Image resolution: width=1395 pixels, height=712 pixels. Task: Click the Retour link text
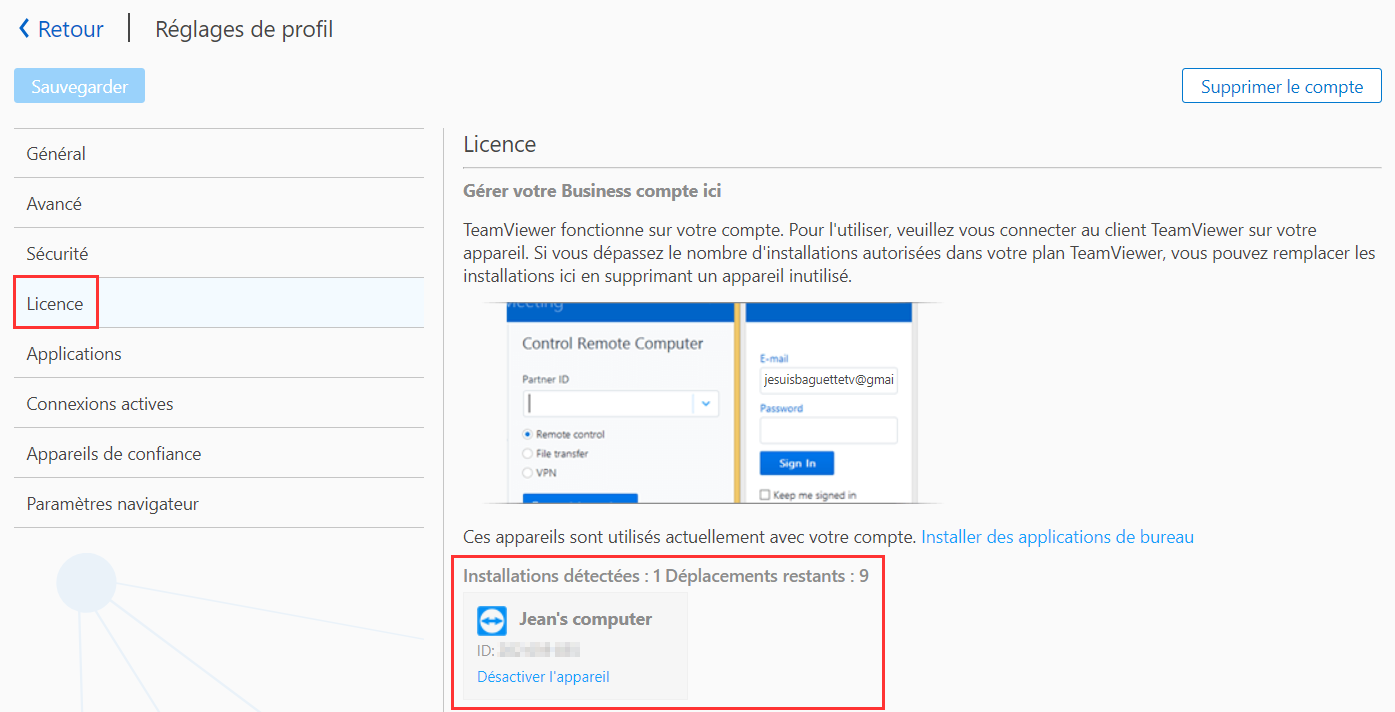coord(71,29)
